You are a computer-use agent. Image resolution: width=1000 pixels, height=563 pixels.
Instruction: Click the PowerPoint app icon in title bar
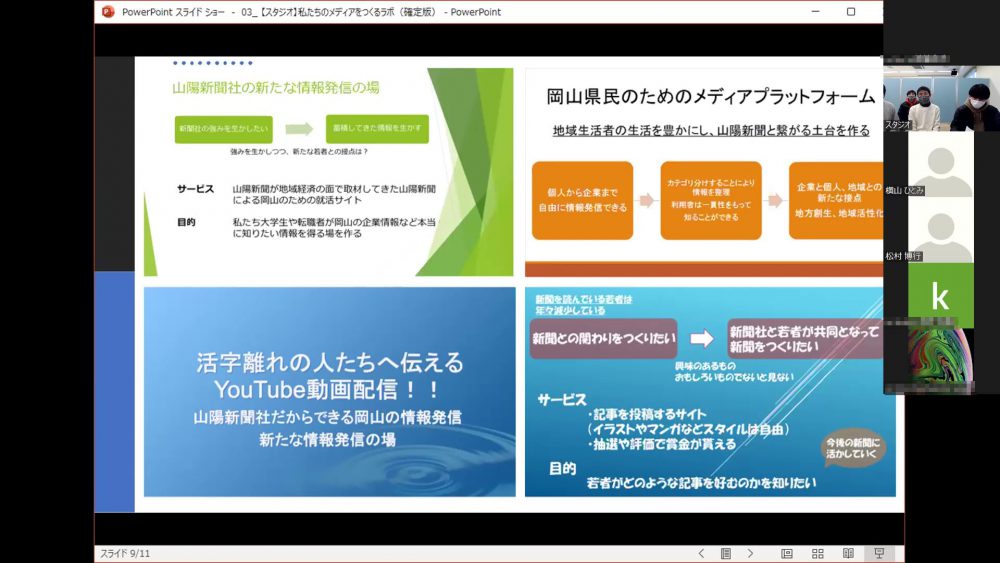108,11
